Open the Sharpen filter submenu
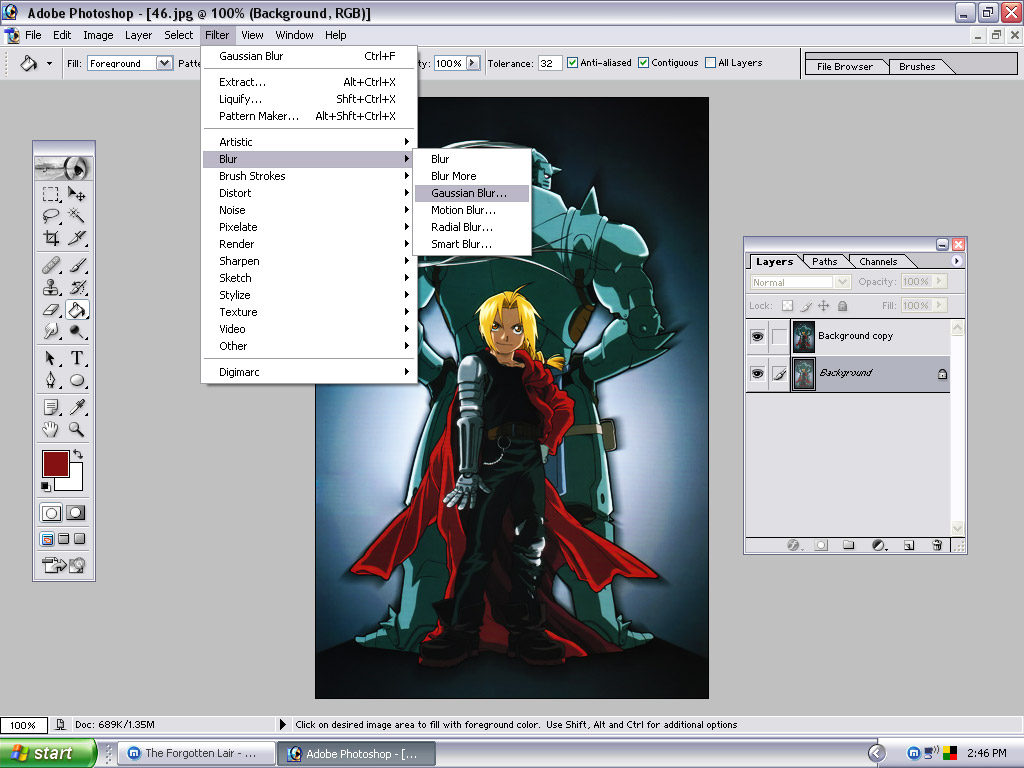Screen dimensions: 1024x768 pos(310,261)
